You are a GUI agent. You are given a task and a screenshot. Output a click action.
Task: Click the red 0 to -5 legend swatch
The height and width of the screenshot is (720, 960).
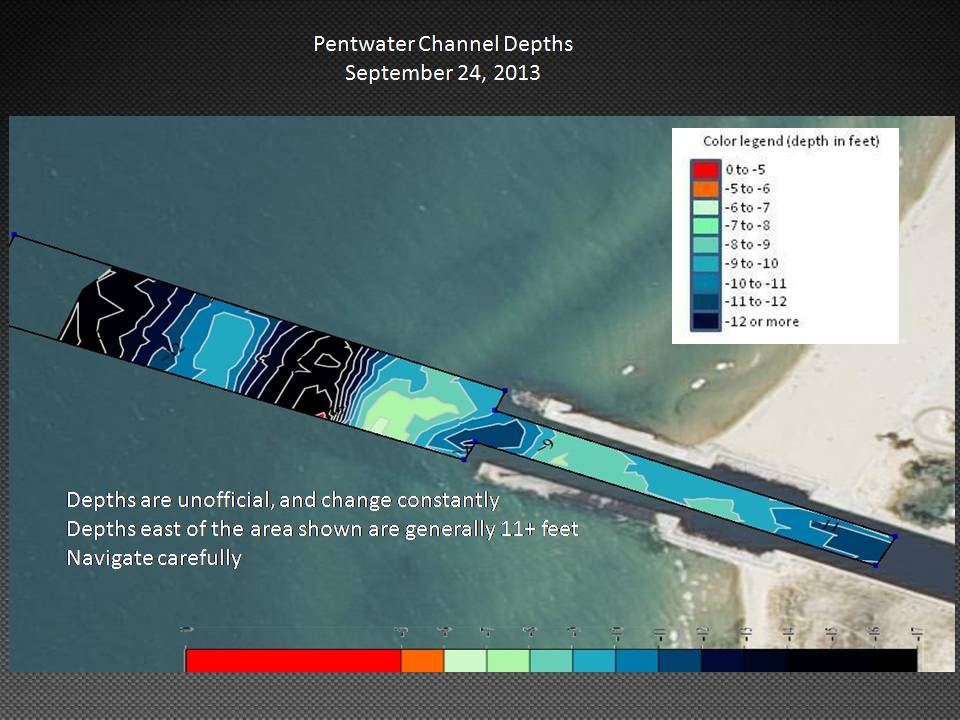[704, 169]
